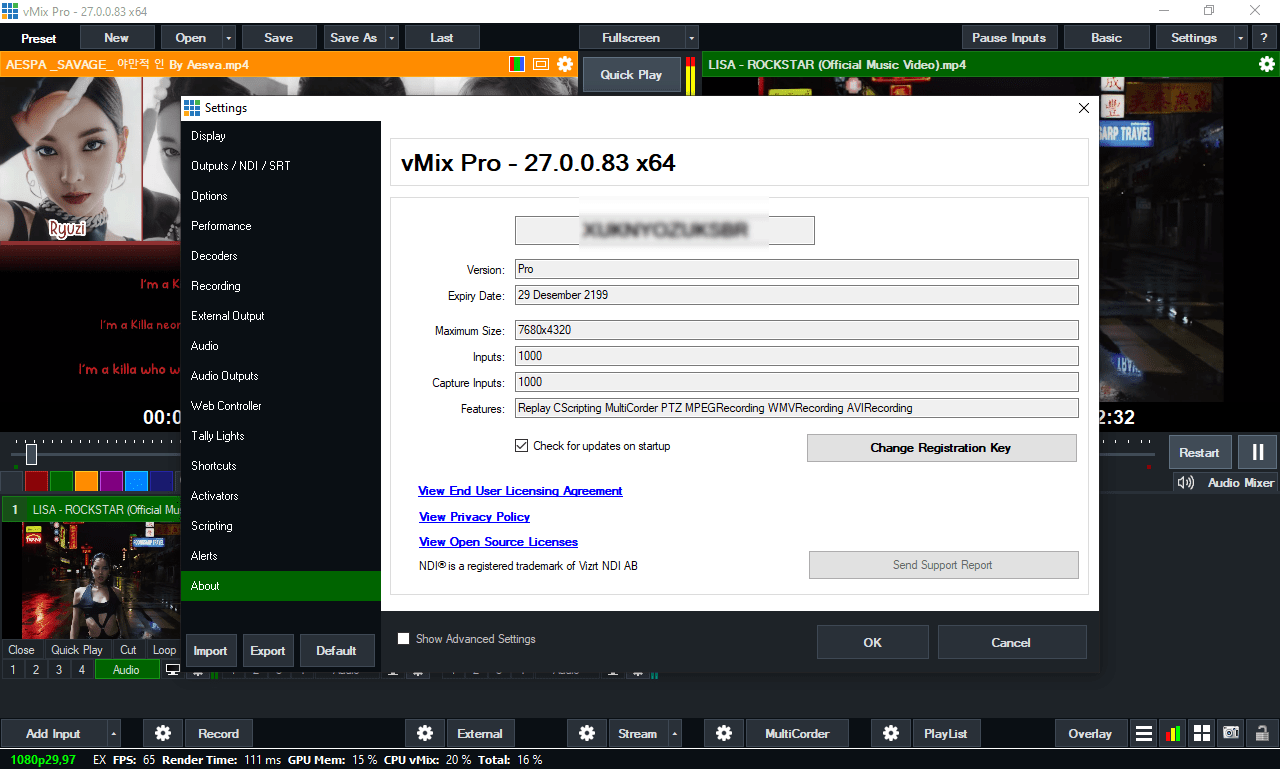Open View End User Licensing Agreement link
Screen dimensions: 1280x769
pyautogui.click(x=520, y=491)
